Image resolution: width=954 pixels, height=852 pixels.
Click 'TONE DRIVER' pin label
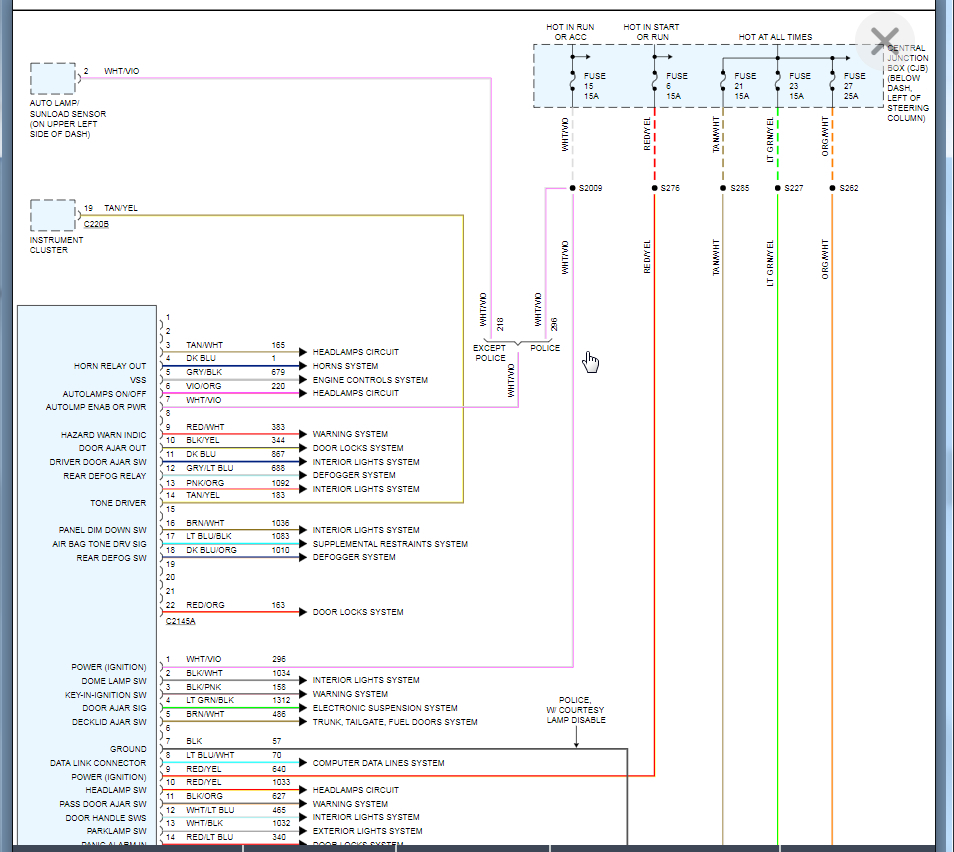(118, 503)
